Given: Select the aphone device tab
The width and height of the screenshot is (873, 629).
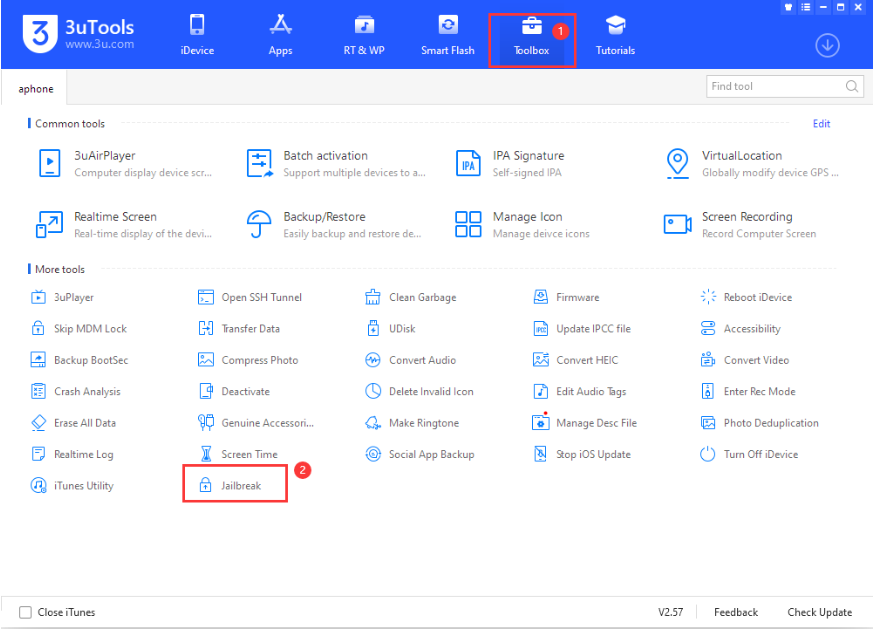Looking at the screenshot, I should [x=36, y=89].
